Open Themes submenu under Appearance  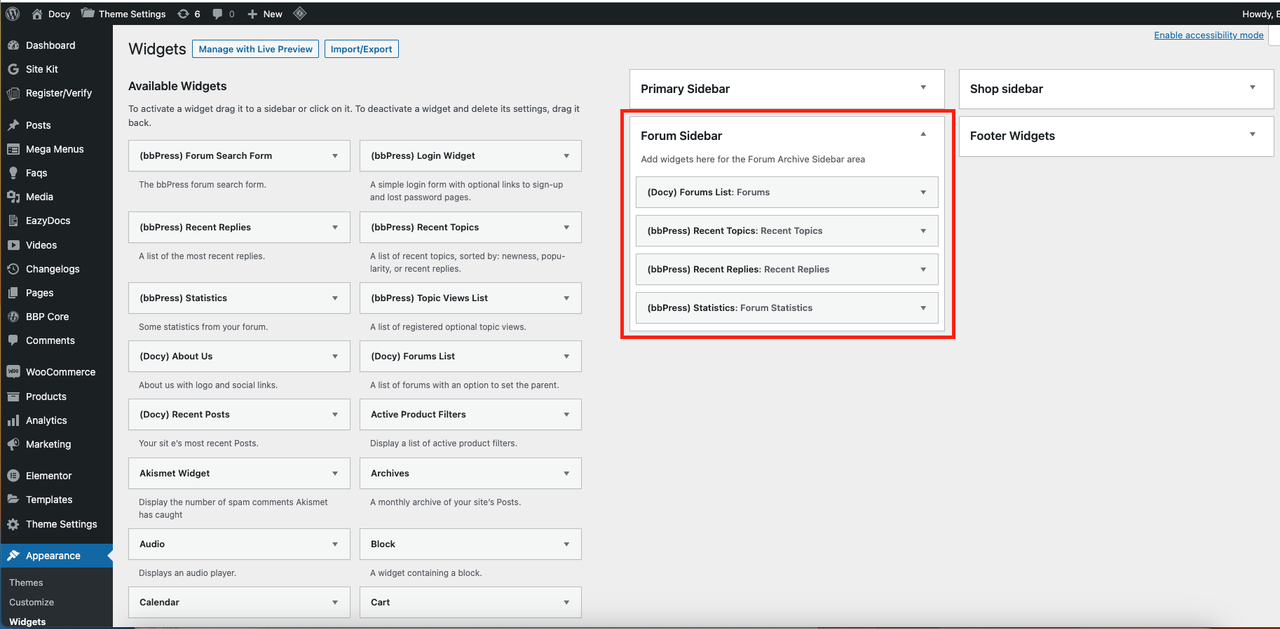point(26,583)
